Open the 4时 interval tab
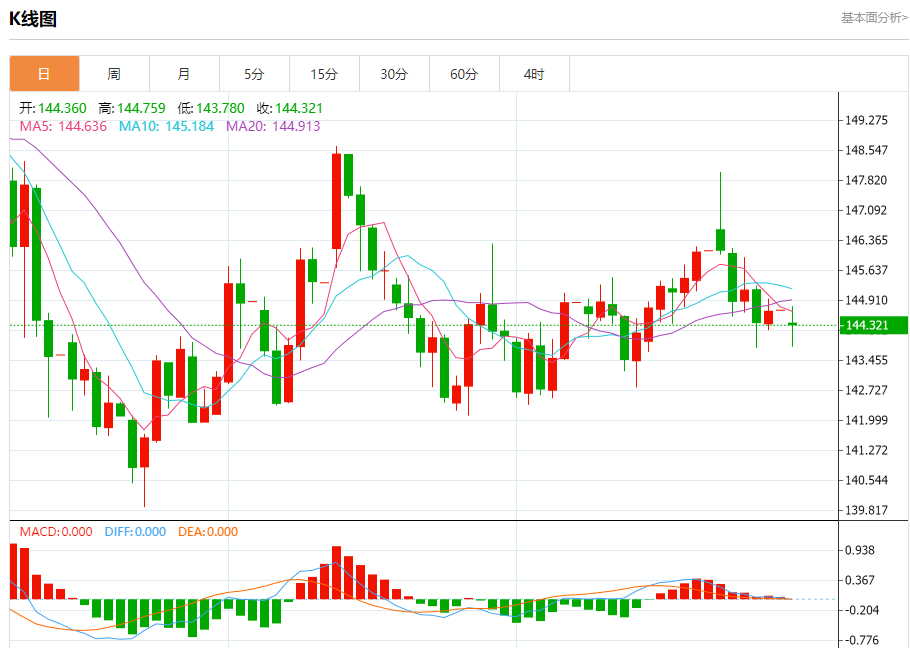Viewport: 910px width, 648px height. coord(535,74)
